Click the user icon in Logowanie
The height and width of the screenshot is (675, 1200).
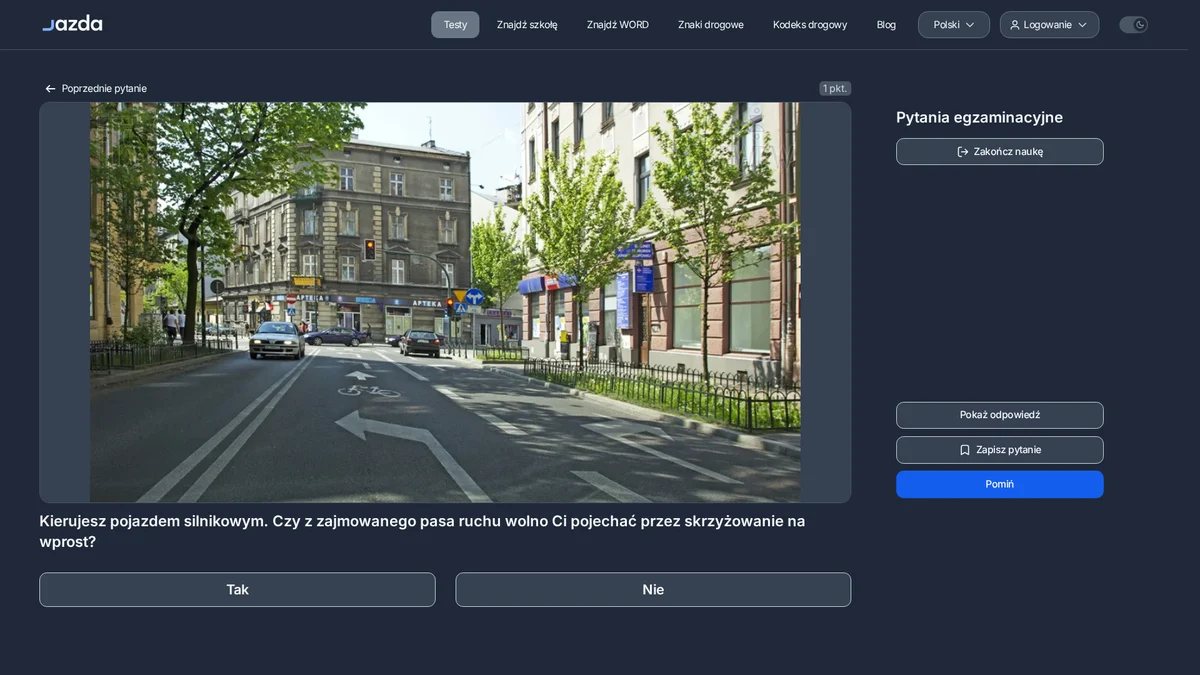click(x=1015, y=25)
